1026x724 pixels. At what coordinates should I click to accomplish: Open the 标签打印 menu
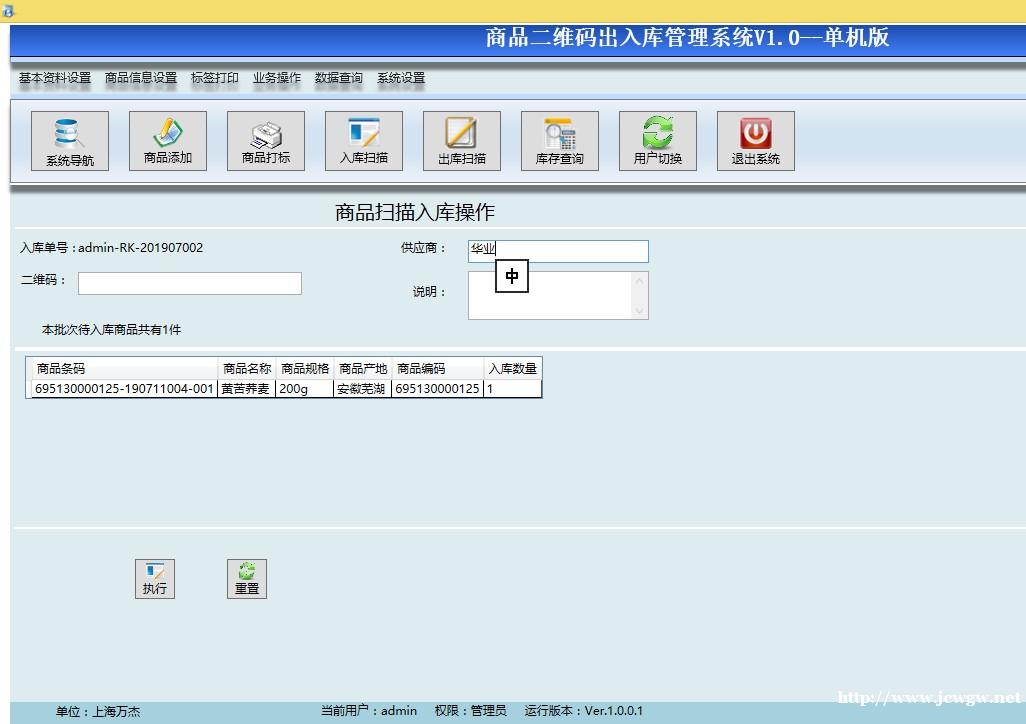point(215,78)
